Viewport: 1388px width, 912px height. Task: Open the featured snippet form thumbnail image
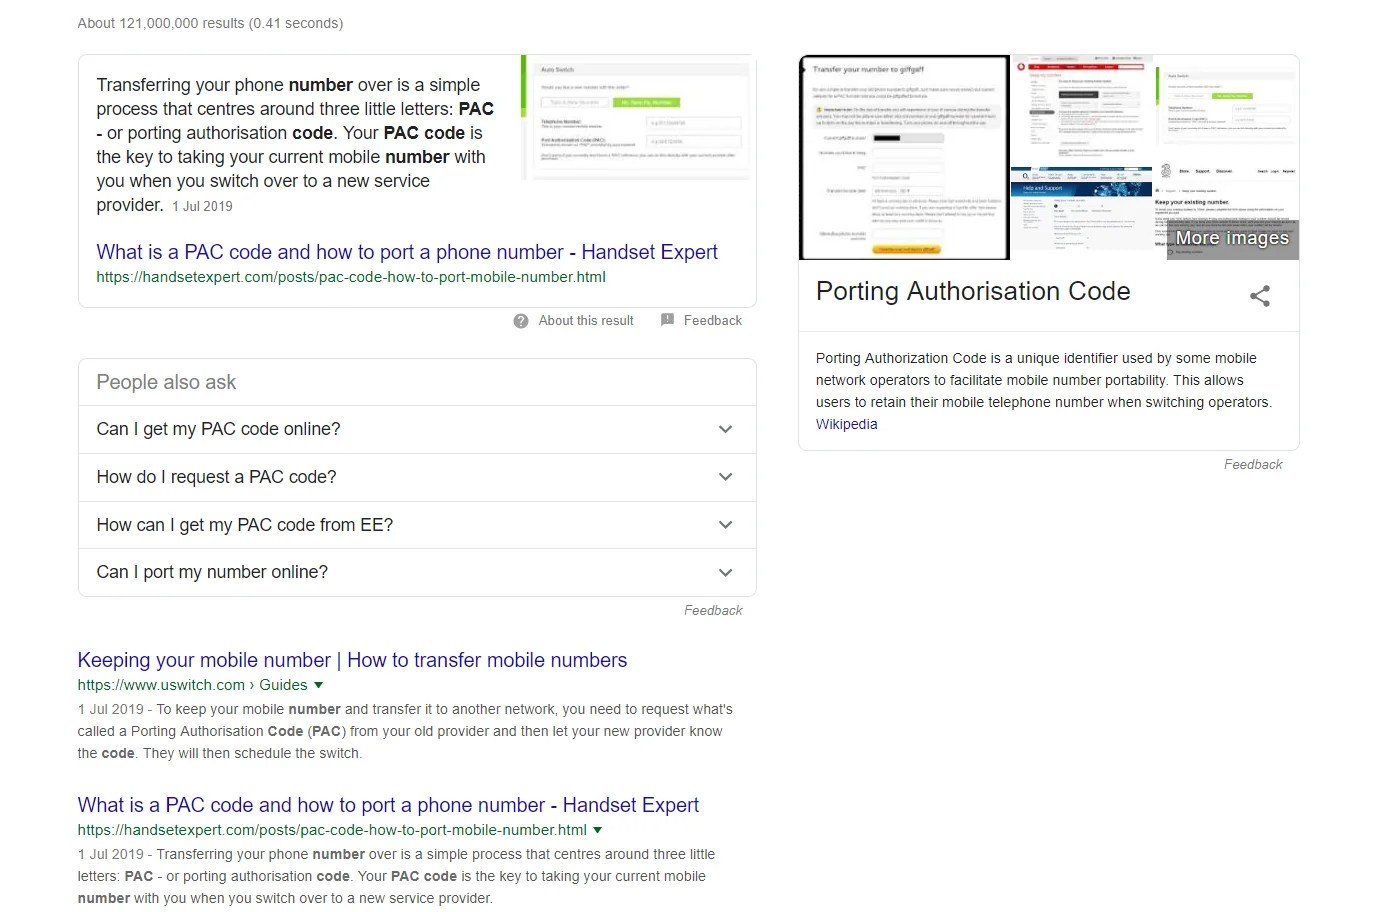[x=637, y=117]
